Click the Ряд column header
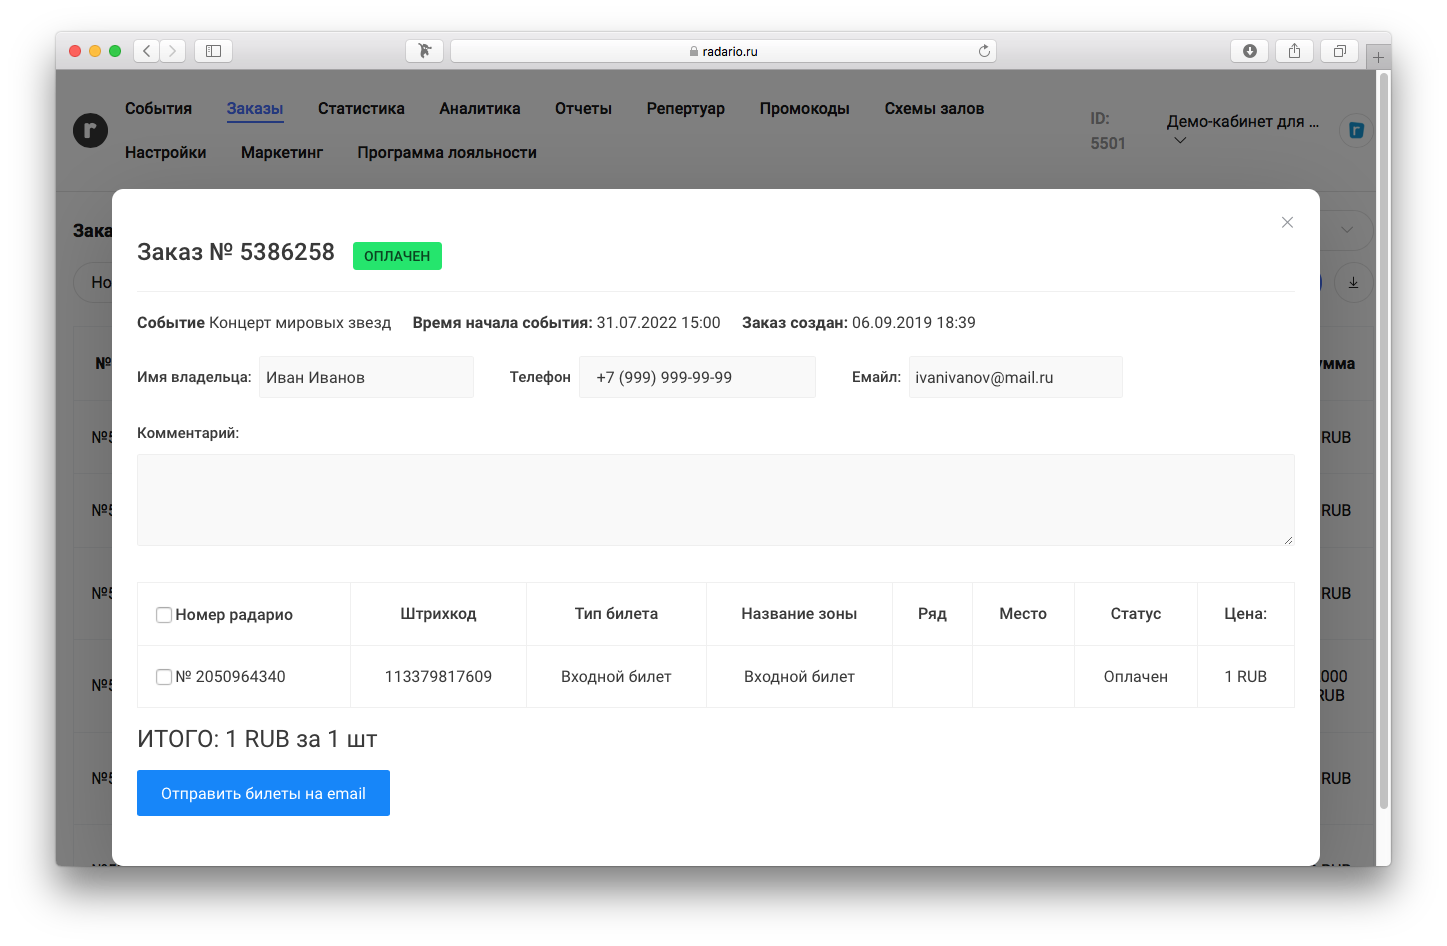Viewport: 1447px width, 946px height. pos(932,614)
